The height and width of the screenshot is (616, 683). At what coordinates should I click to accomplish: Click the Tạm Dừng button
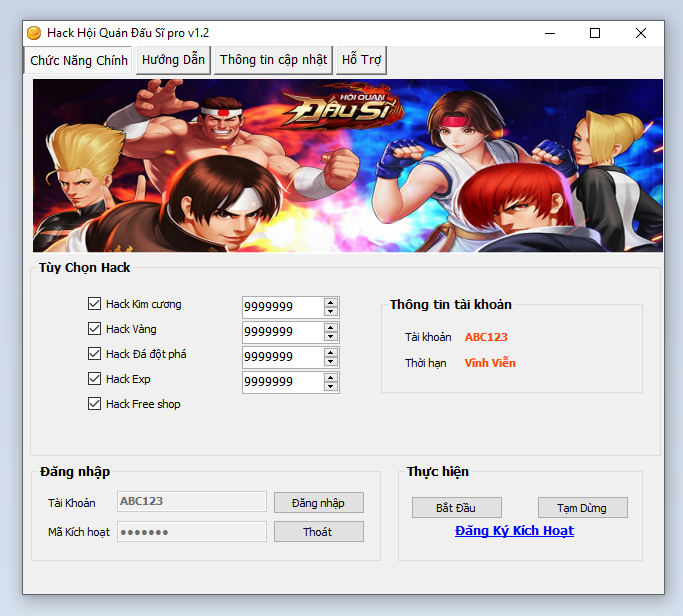582,508
